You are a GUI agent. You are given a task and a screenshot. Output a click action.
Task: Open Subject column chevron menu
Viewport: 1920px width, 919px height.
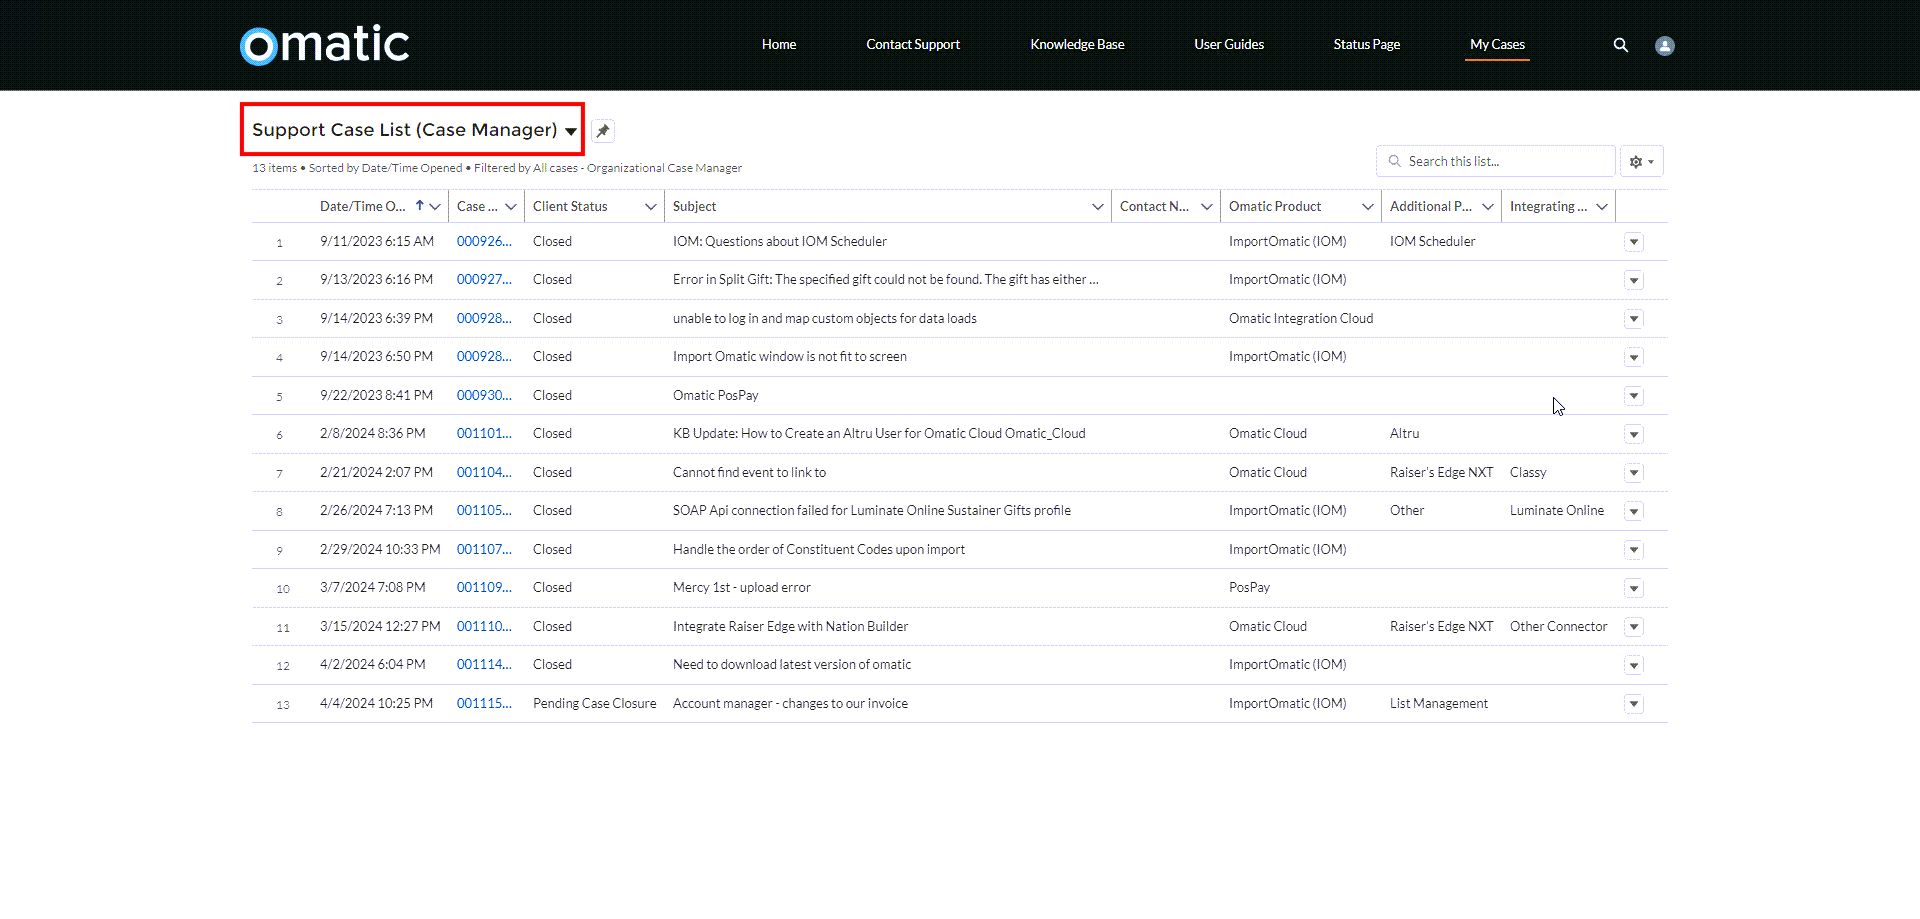[x=1098, y=206]
